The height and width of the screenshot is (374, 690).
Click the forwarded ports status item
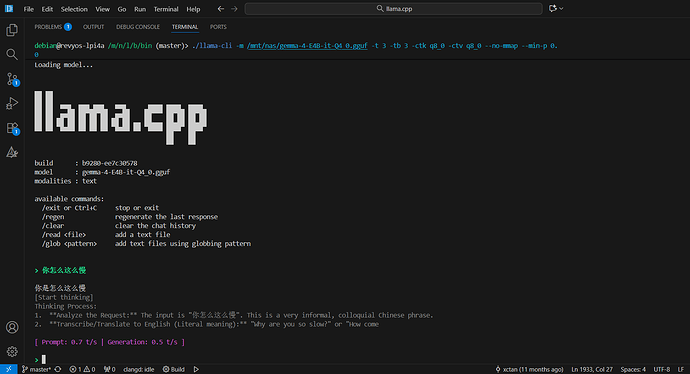pyautogui.click(x=110, y=369)
